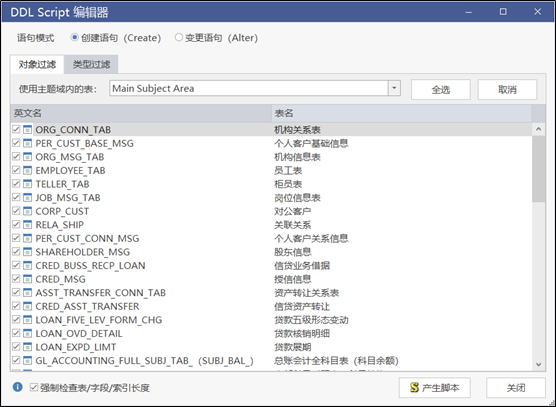
Task: Click the 全选 button
Action: [441, 90]
